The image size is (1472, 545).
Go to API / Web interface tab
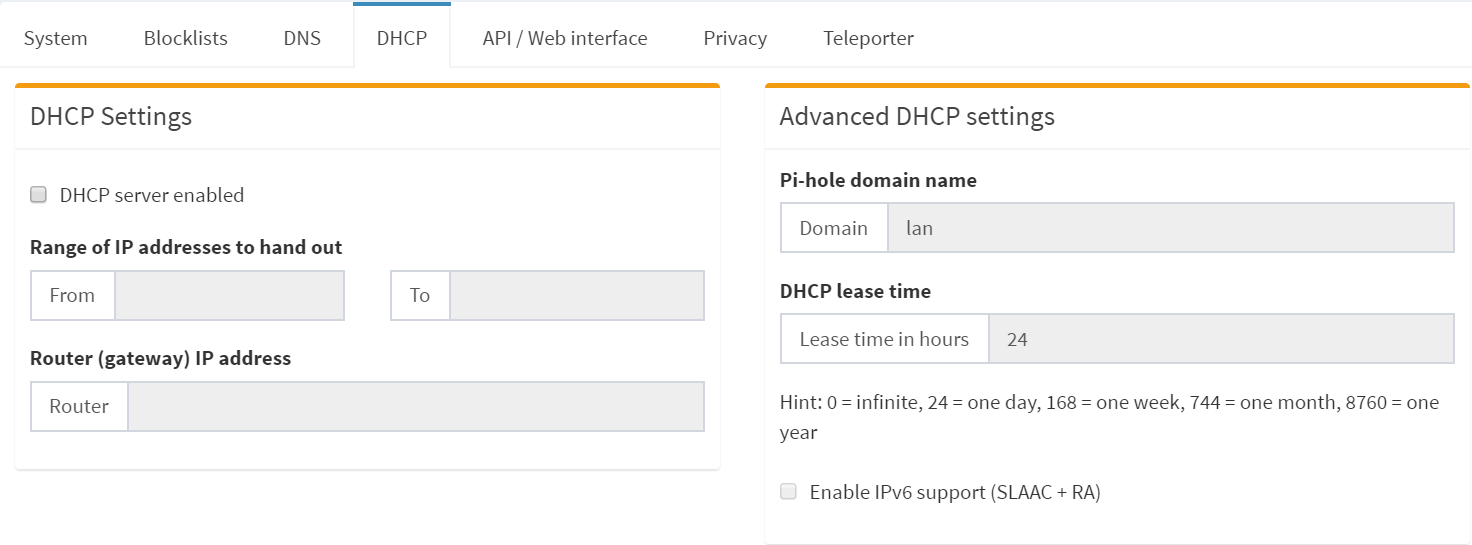pyautogui.click(x=565, y=38)
